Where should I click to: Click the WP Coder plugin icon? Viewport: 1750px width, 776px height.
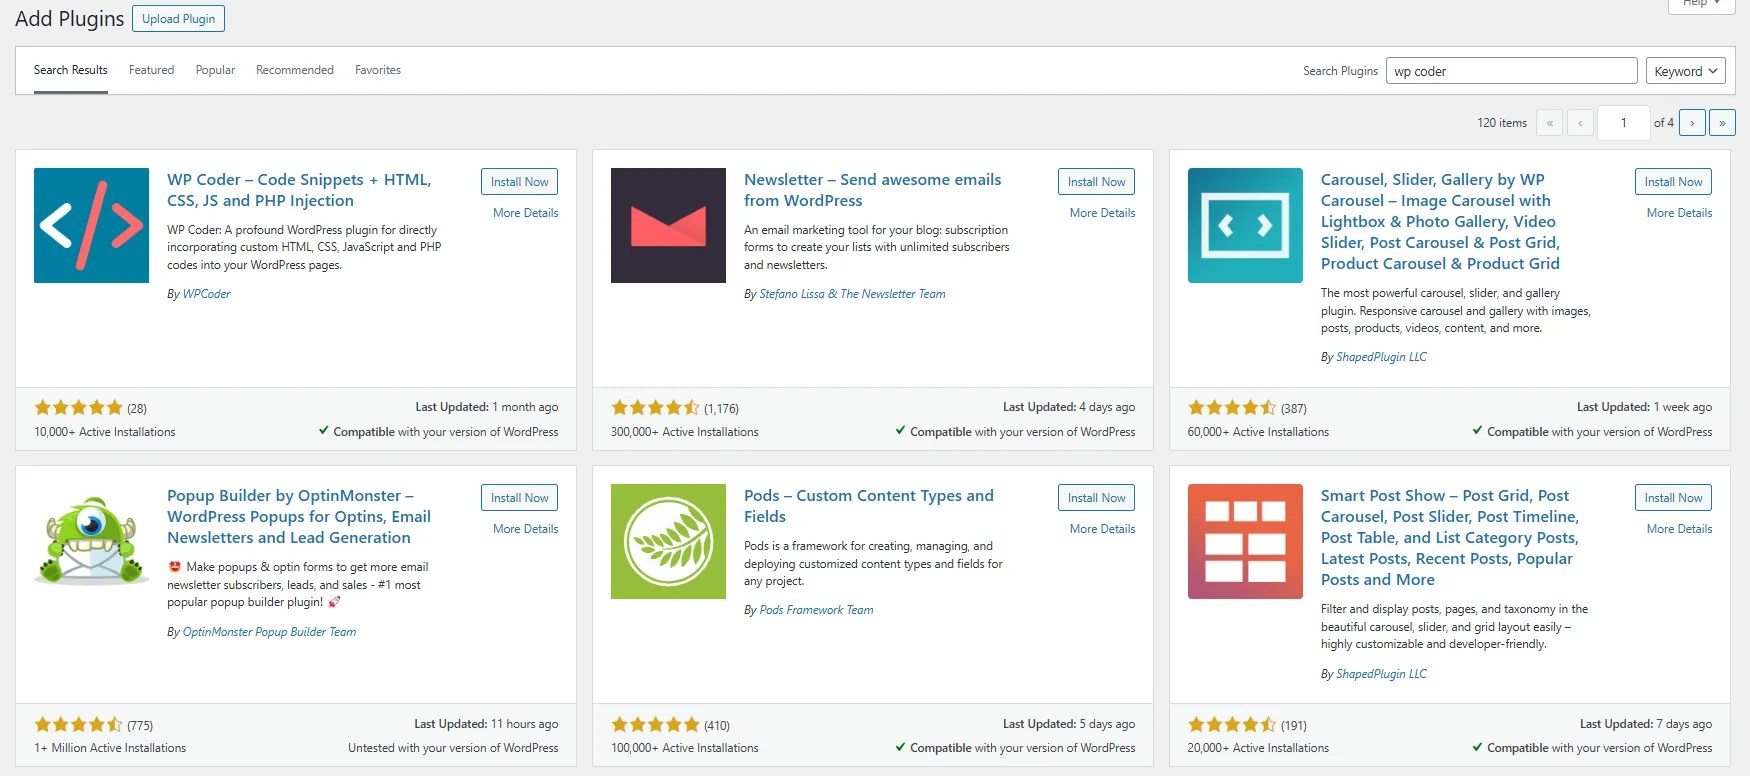(91, 225)
